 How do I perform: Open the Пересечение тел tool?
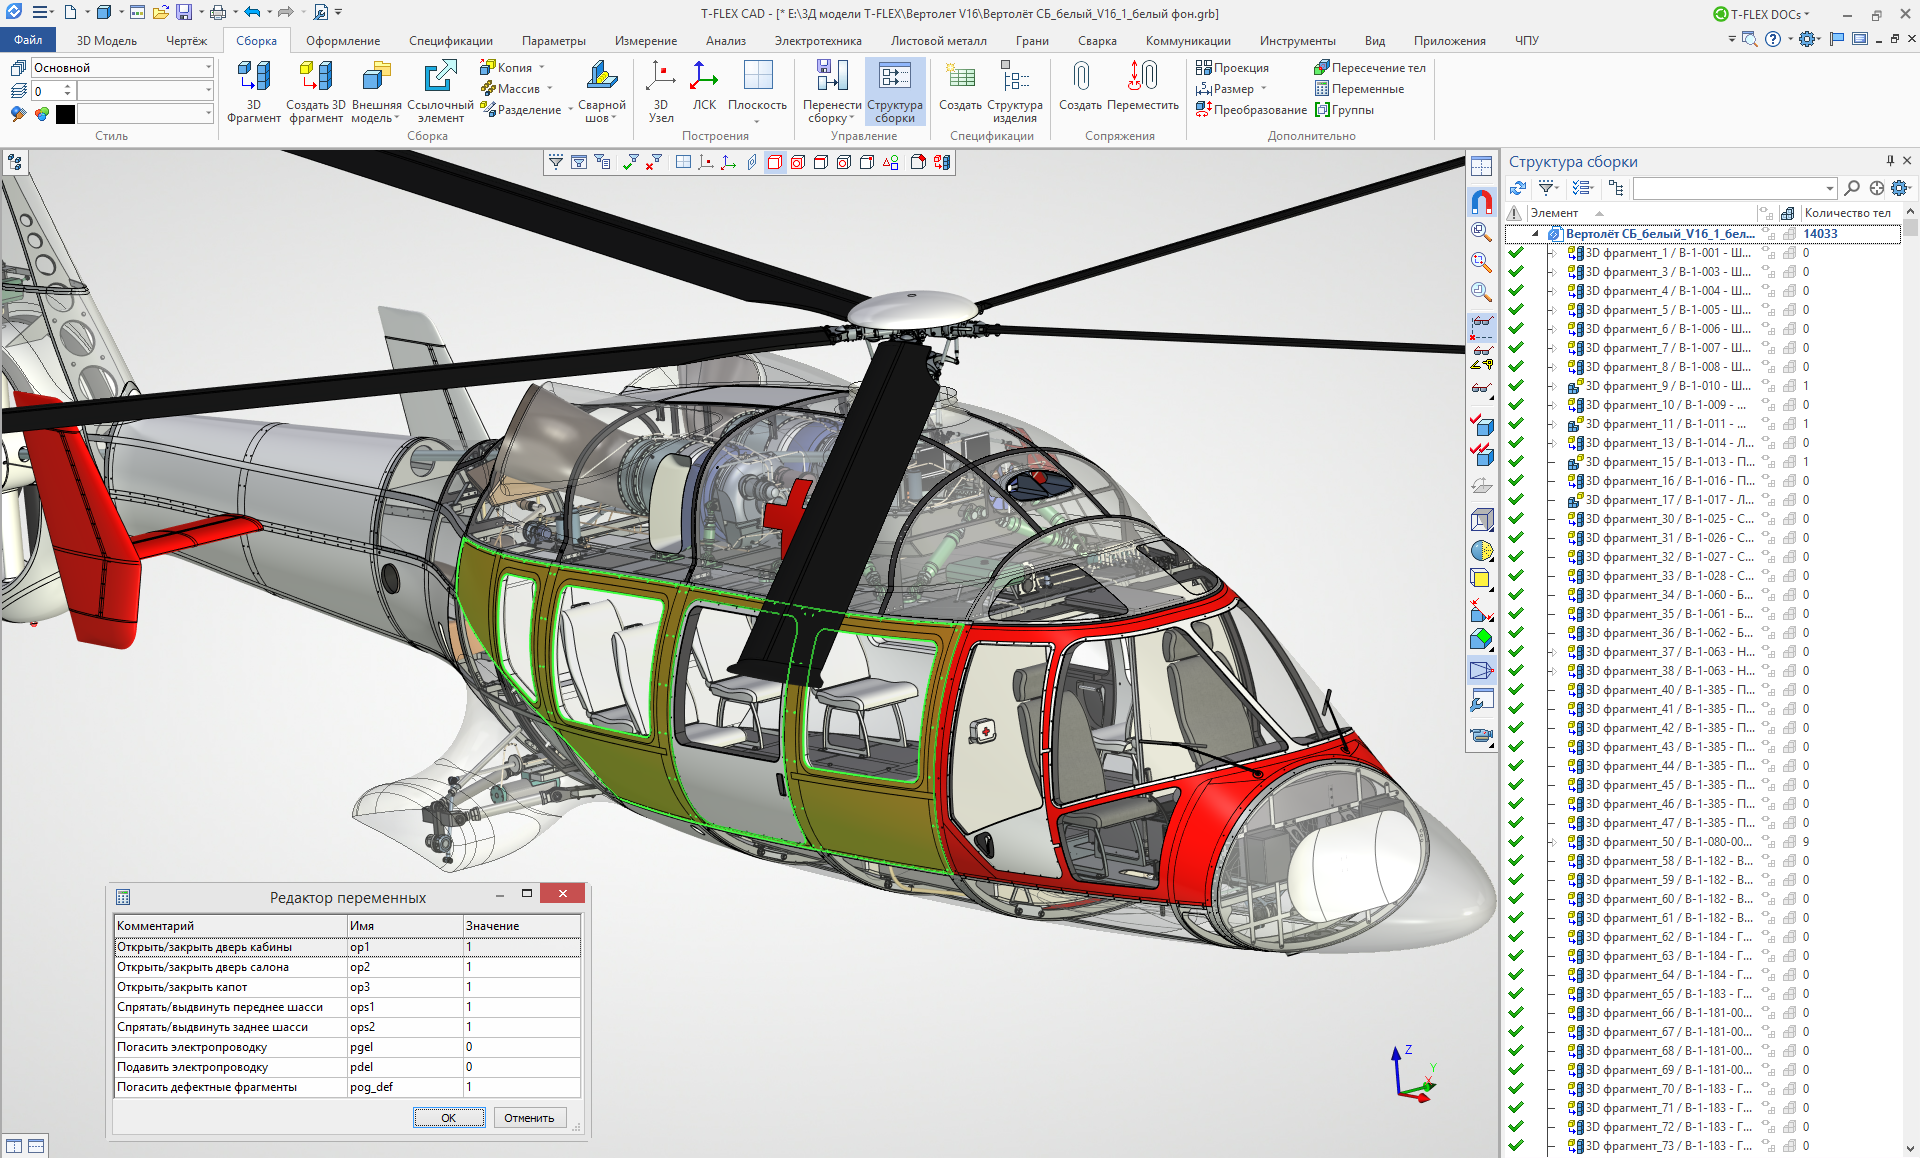[x=1369, y=67]
